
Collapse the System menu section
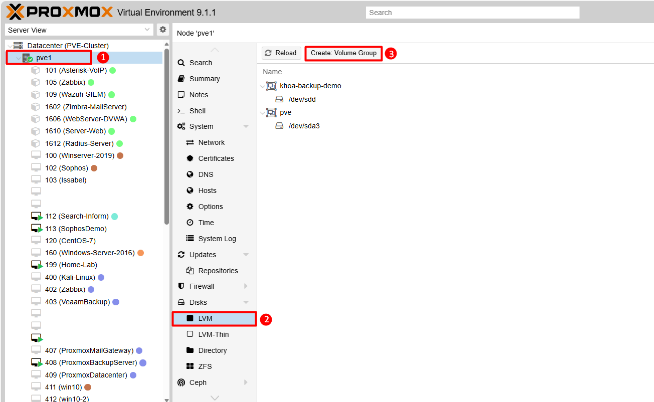tap(246, 126)
